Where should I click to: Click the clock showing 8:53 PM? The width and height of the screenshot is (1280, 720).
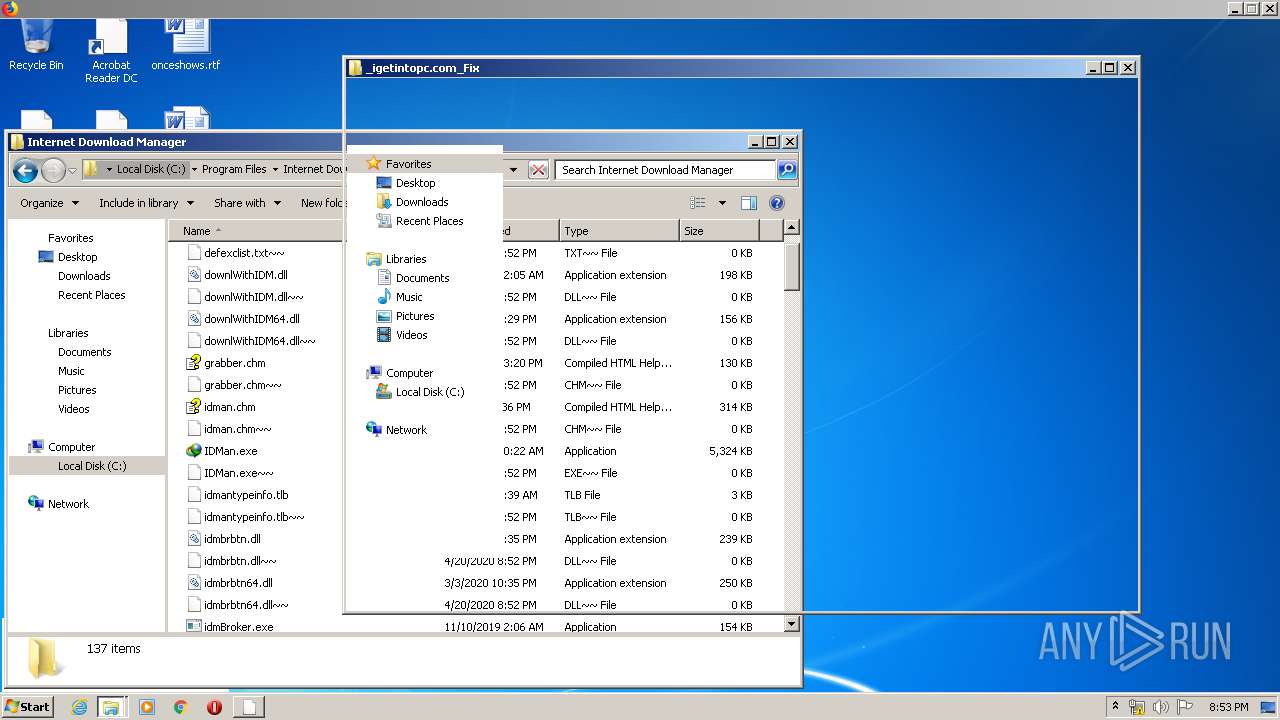(1228, 707)
